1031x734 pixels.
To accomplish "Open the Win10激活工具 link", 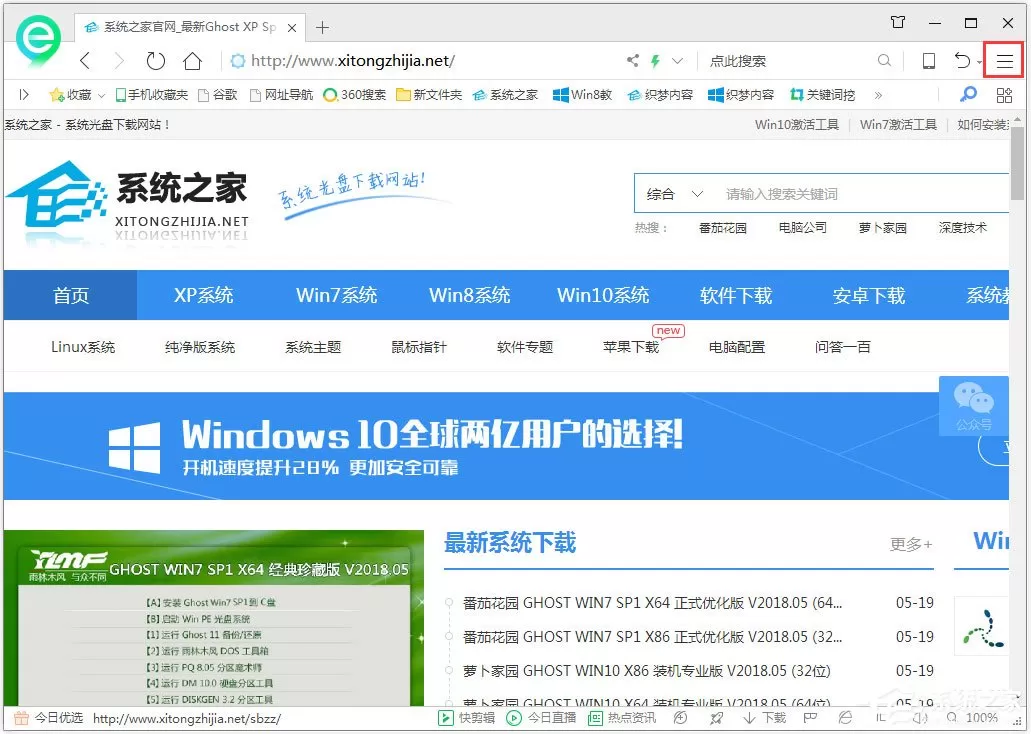I will point(796,124).
